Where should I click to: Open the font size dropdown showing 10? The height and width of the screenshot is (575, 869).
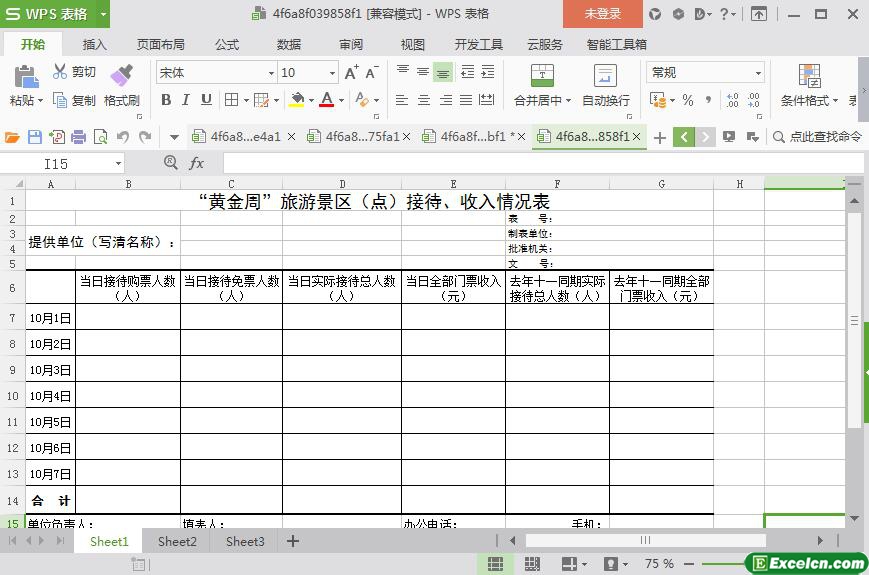pyautogui.click(x=332, y=73)
